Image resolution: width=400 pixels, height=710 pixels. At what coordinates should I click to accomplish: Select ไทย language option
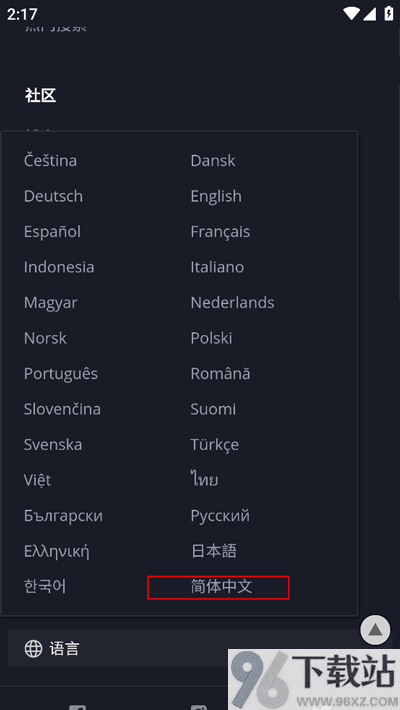(x=204, y=480)
